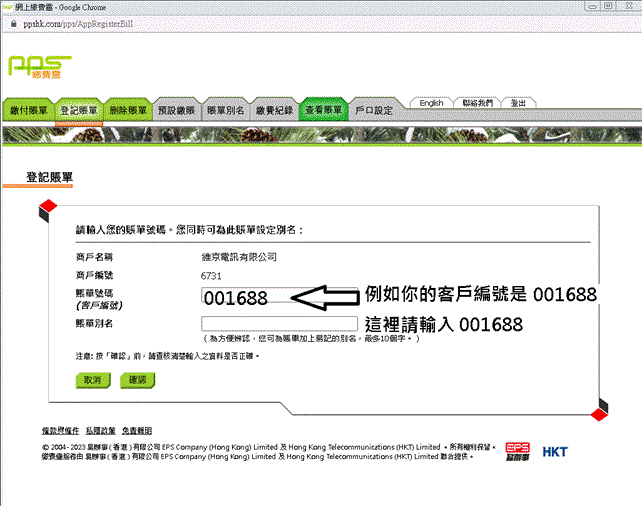
Task: Click into the 賬單號碼 input field
Action: pyautogui.click(x=250, y=297)
